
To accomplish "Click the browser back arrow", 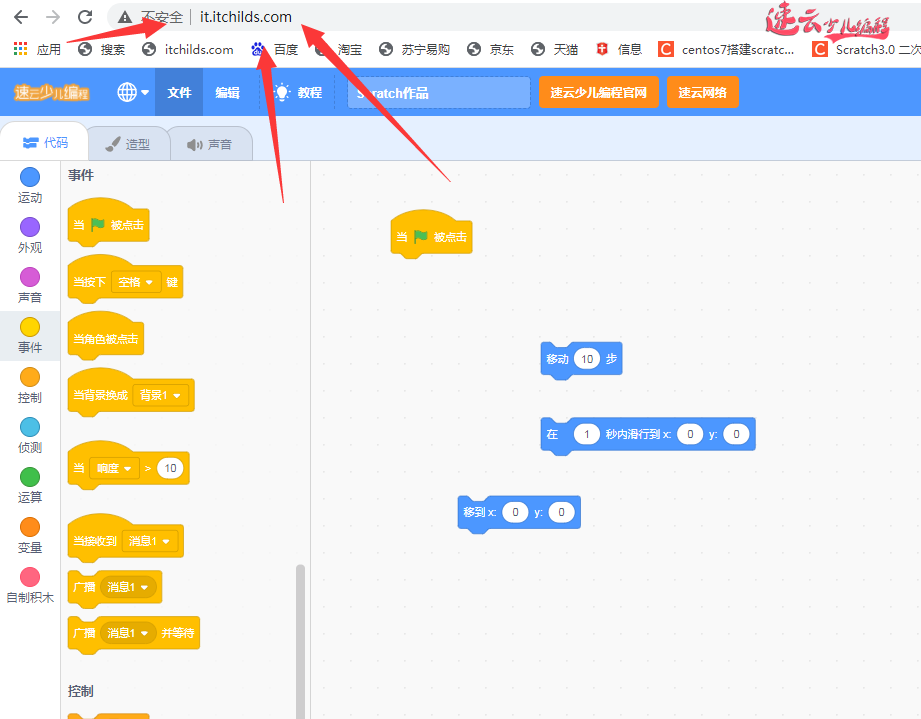I will pyautogui.click(x=20, y=17).
